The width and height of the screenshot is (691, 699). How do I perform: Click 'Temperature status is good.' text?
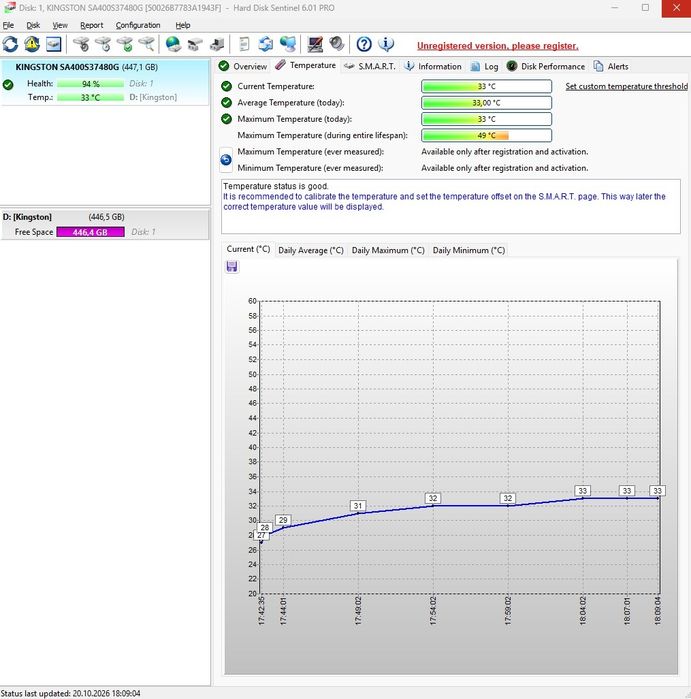pos(276,186)
